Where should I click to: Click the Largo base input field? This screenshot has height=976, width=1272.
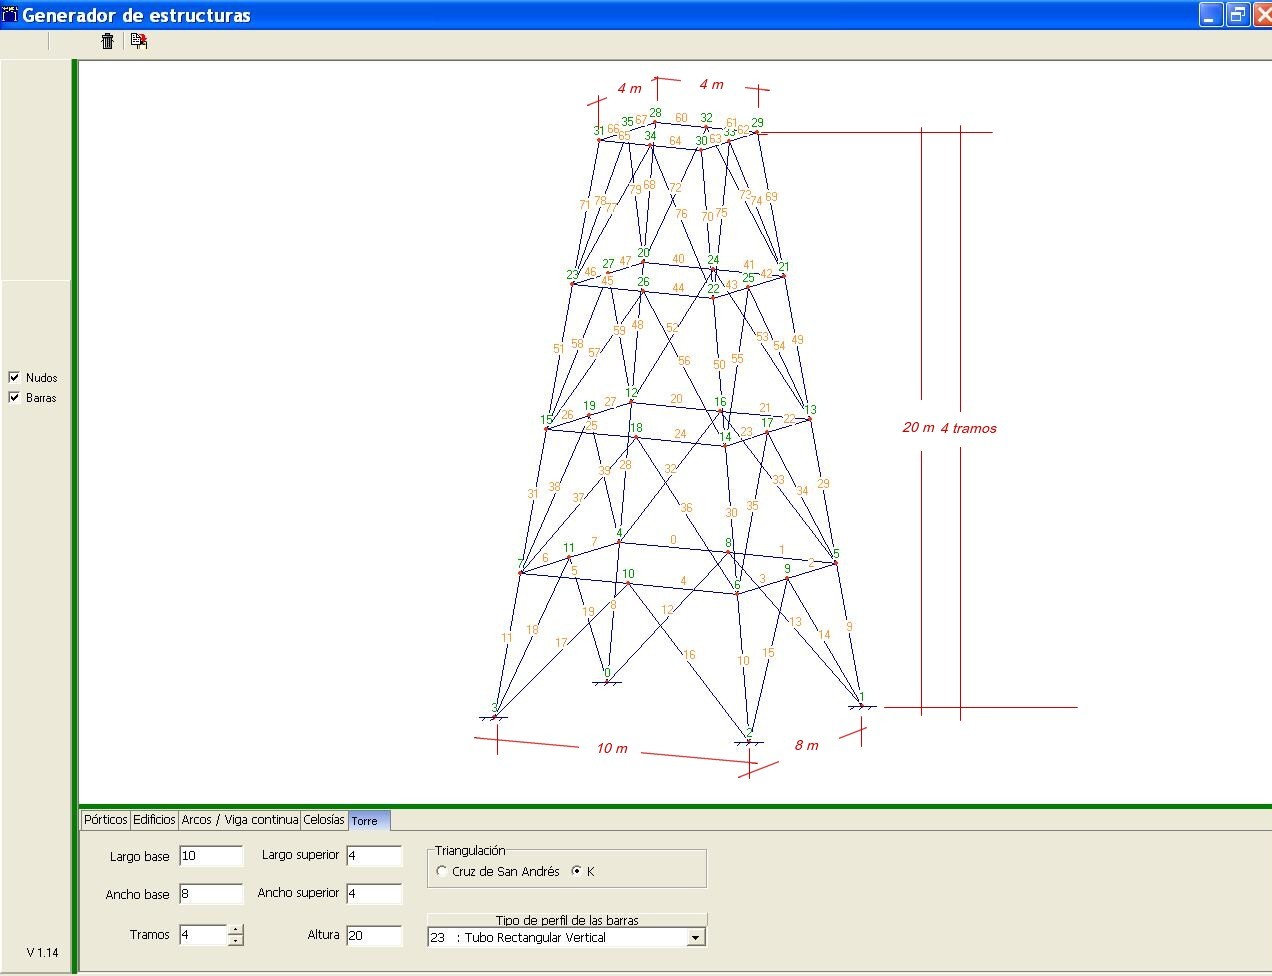(x=211, y=856)
